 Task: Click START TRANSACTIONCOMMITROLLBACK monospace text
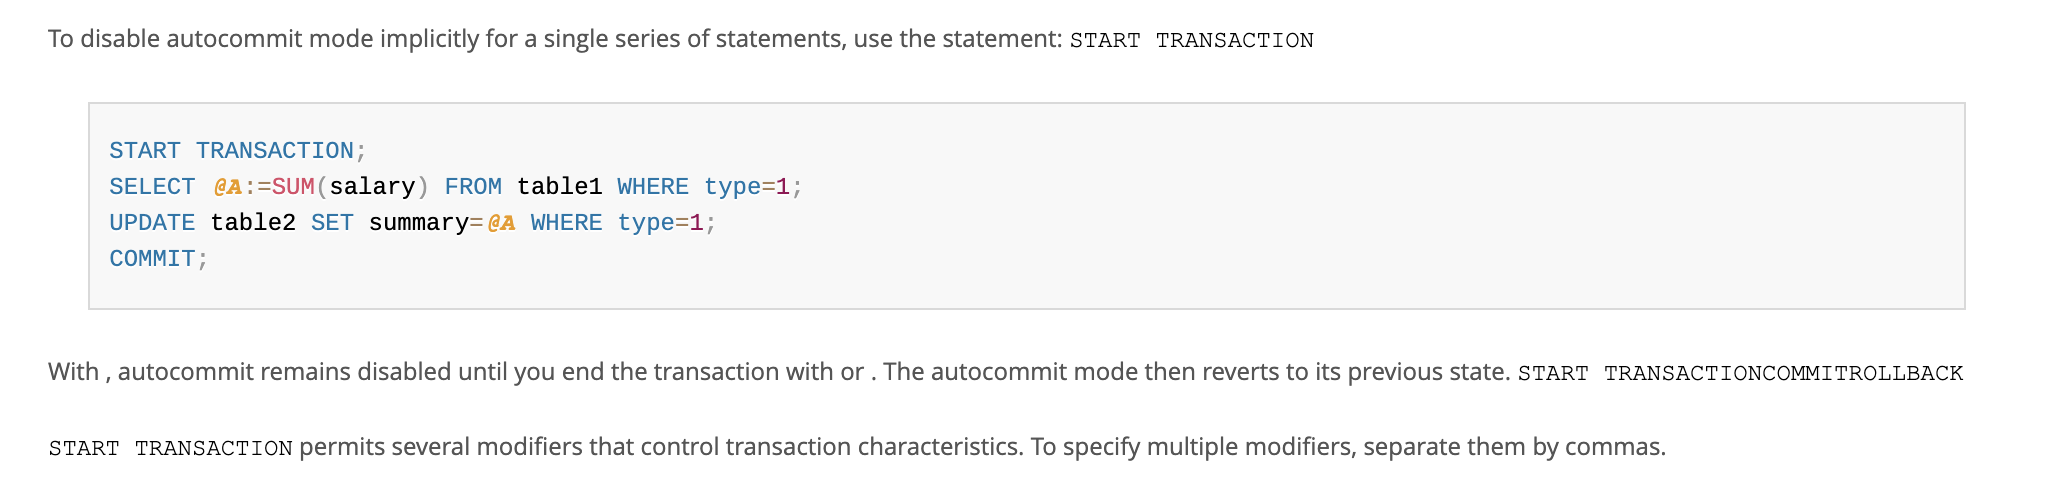pyautogui.click(x=1740, y=373)
